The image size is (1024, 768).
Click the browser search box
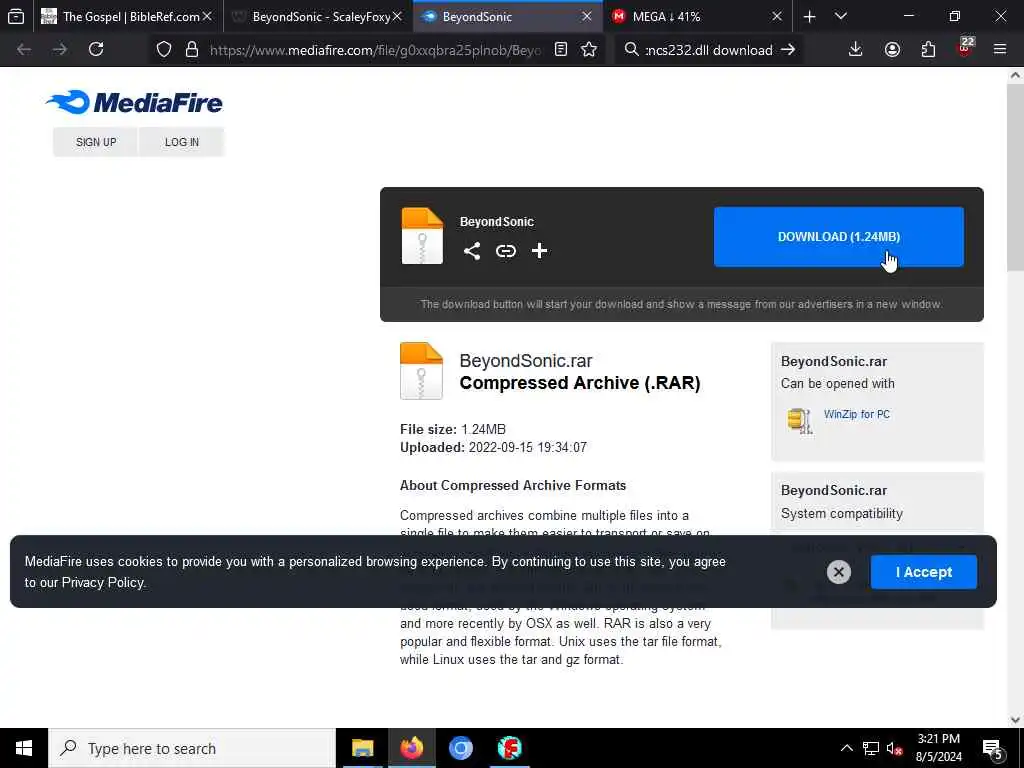point(709,50)
